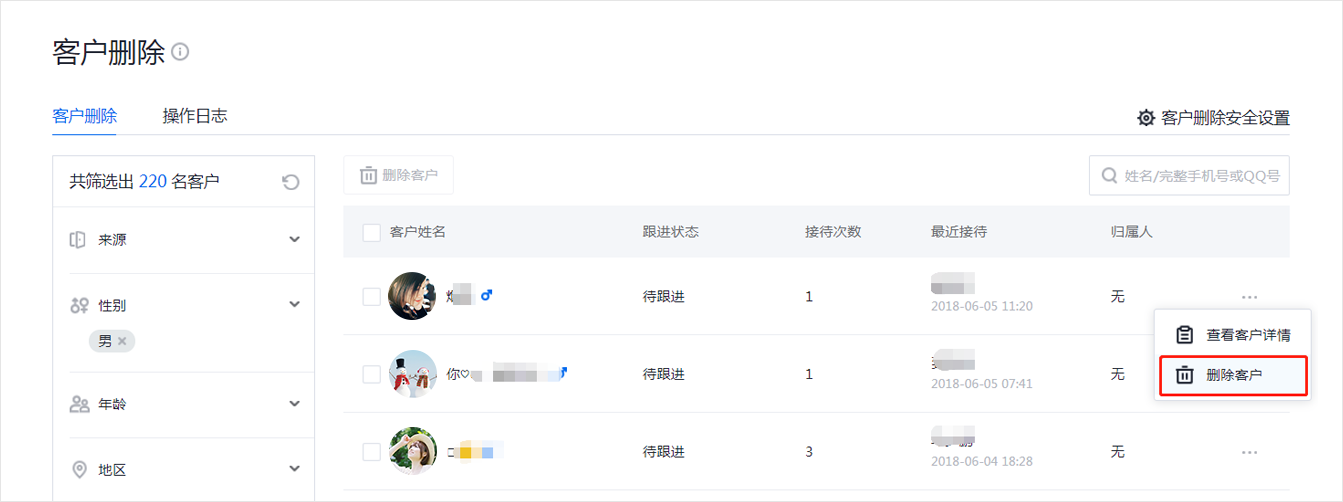Screen dimensions: 1343x502
Task: Click the search magnifier icon
Action: (1109, 175)
